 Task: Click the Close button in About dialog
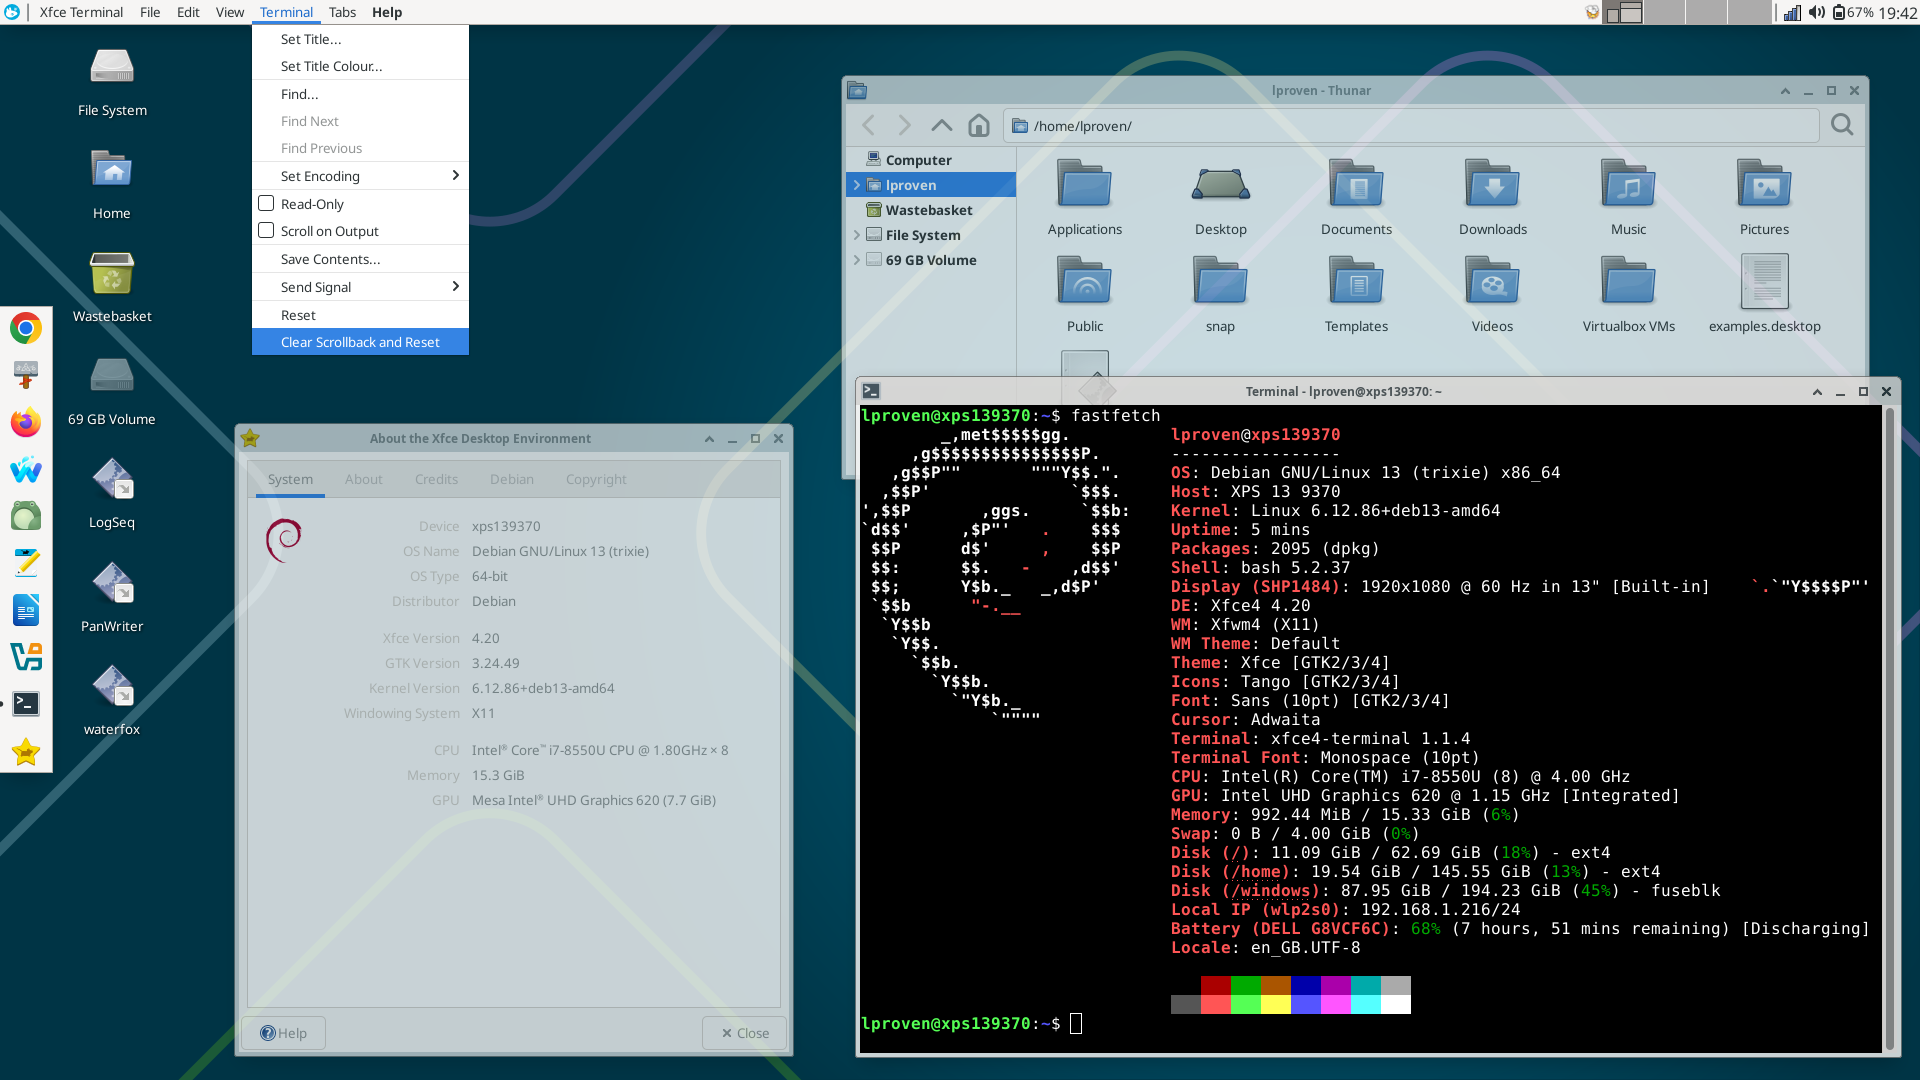745,1033
